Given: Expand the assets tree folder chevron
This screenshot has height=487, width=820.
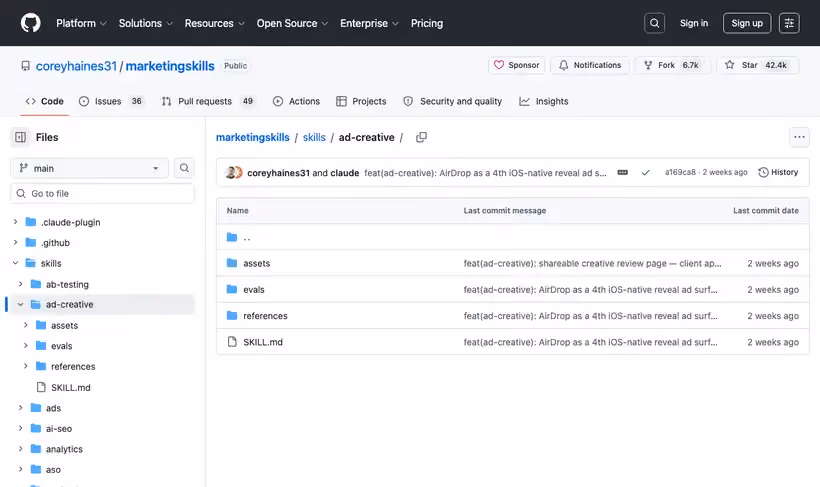Looking at the screenshot, I should pos(26,325).
